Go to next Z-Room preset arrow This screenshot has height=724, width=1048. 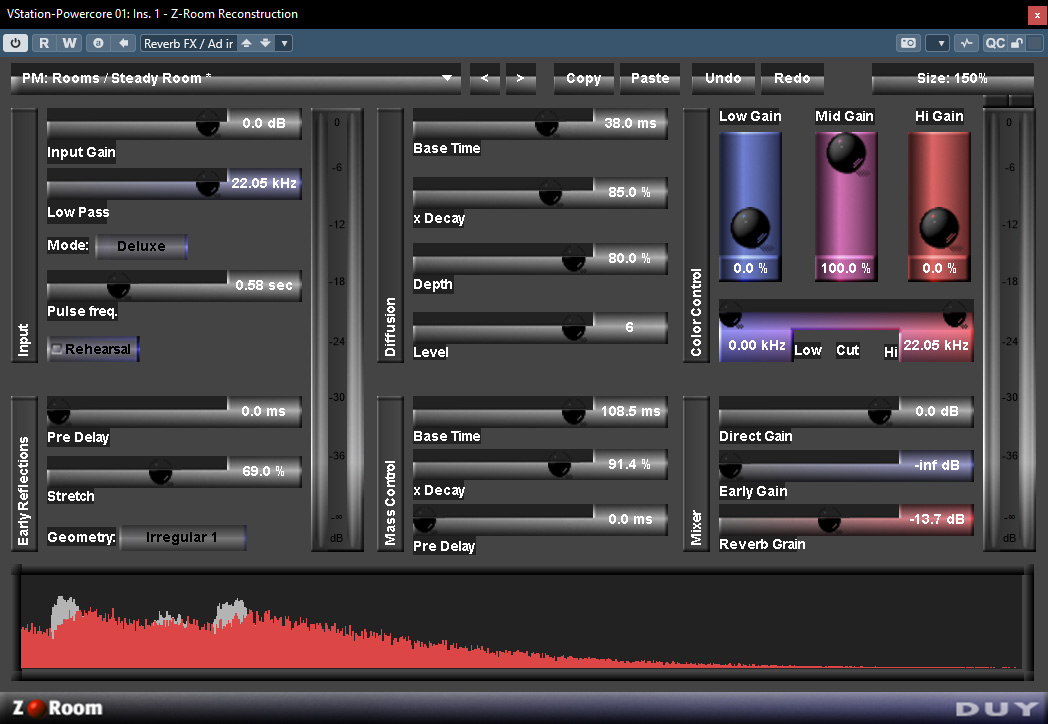[520, 78]
